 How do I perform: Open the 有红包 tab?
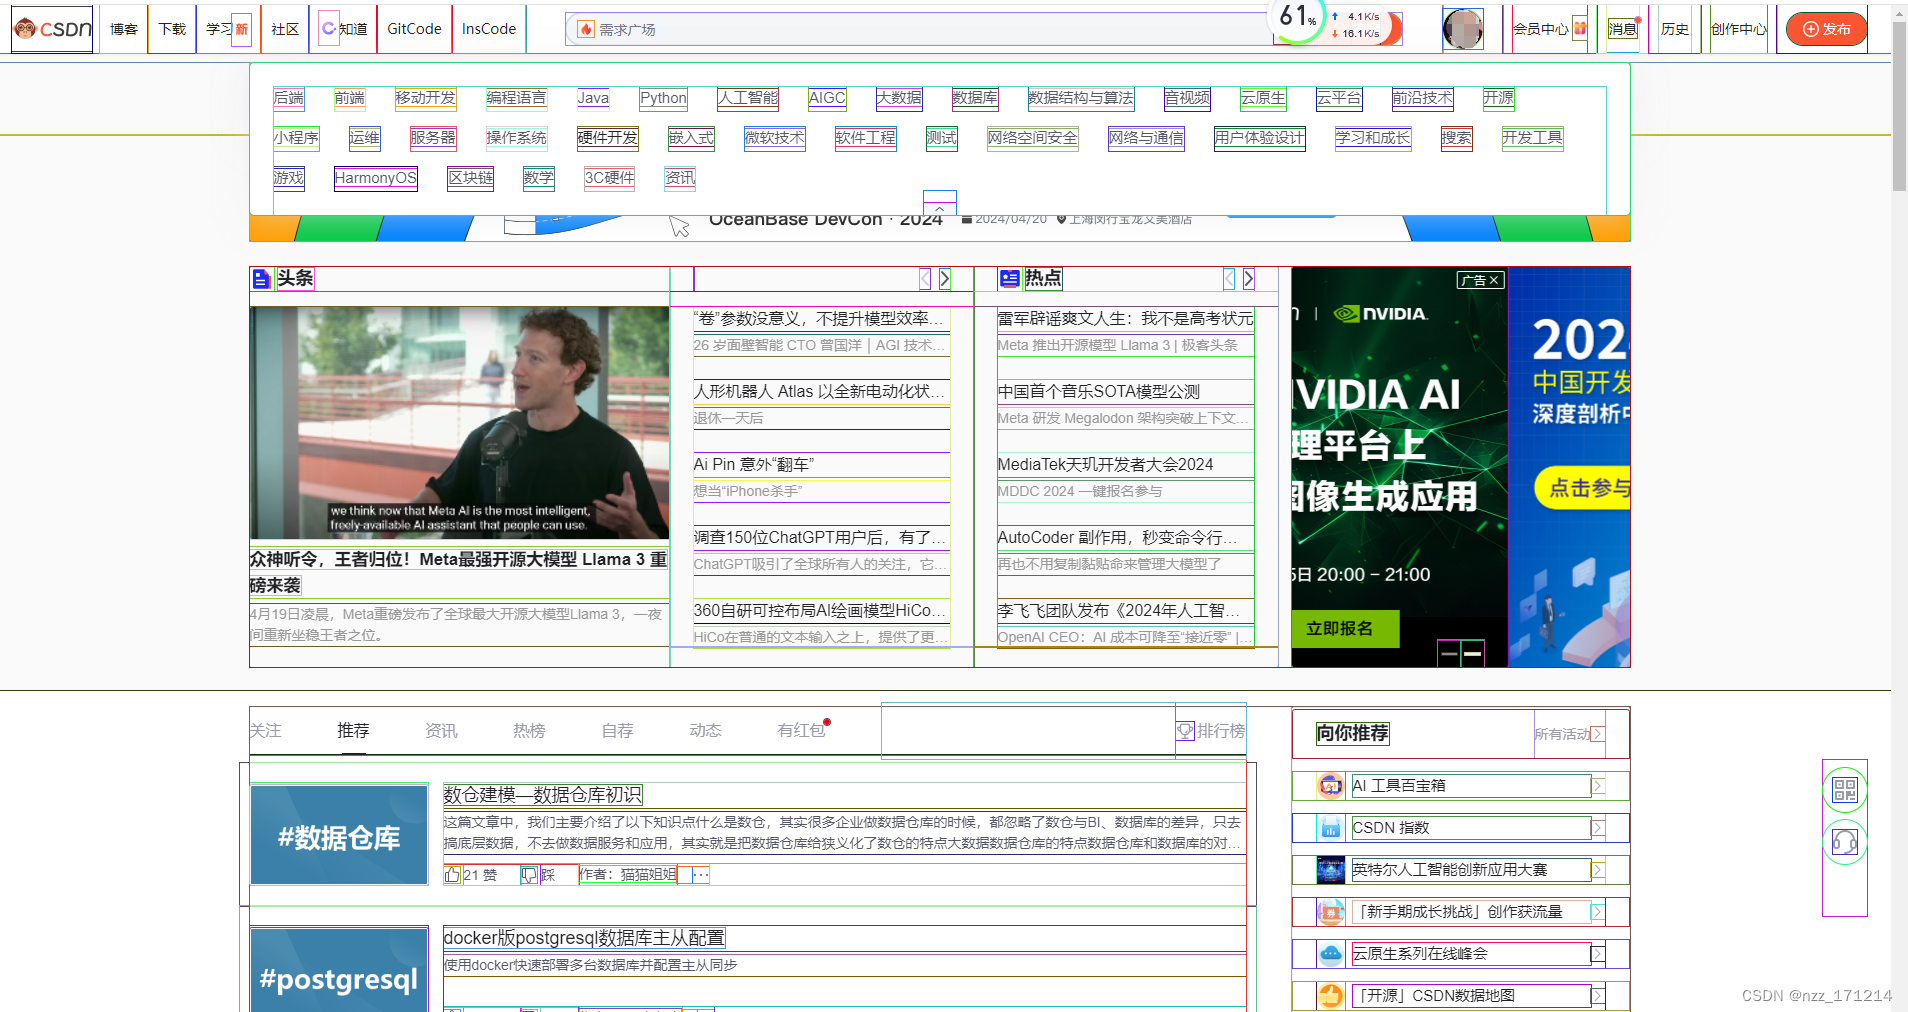(801, 731)
